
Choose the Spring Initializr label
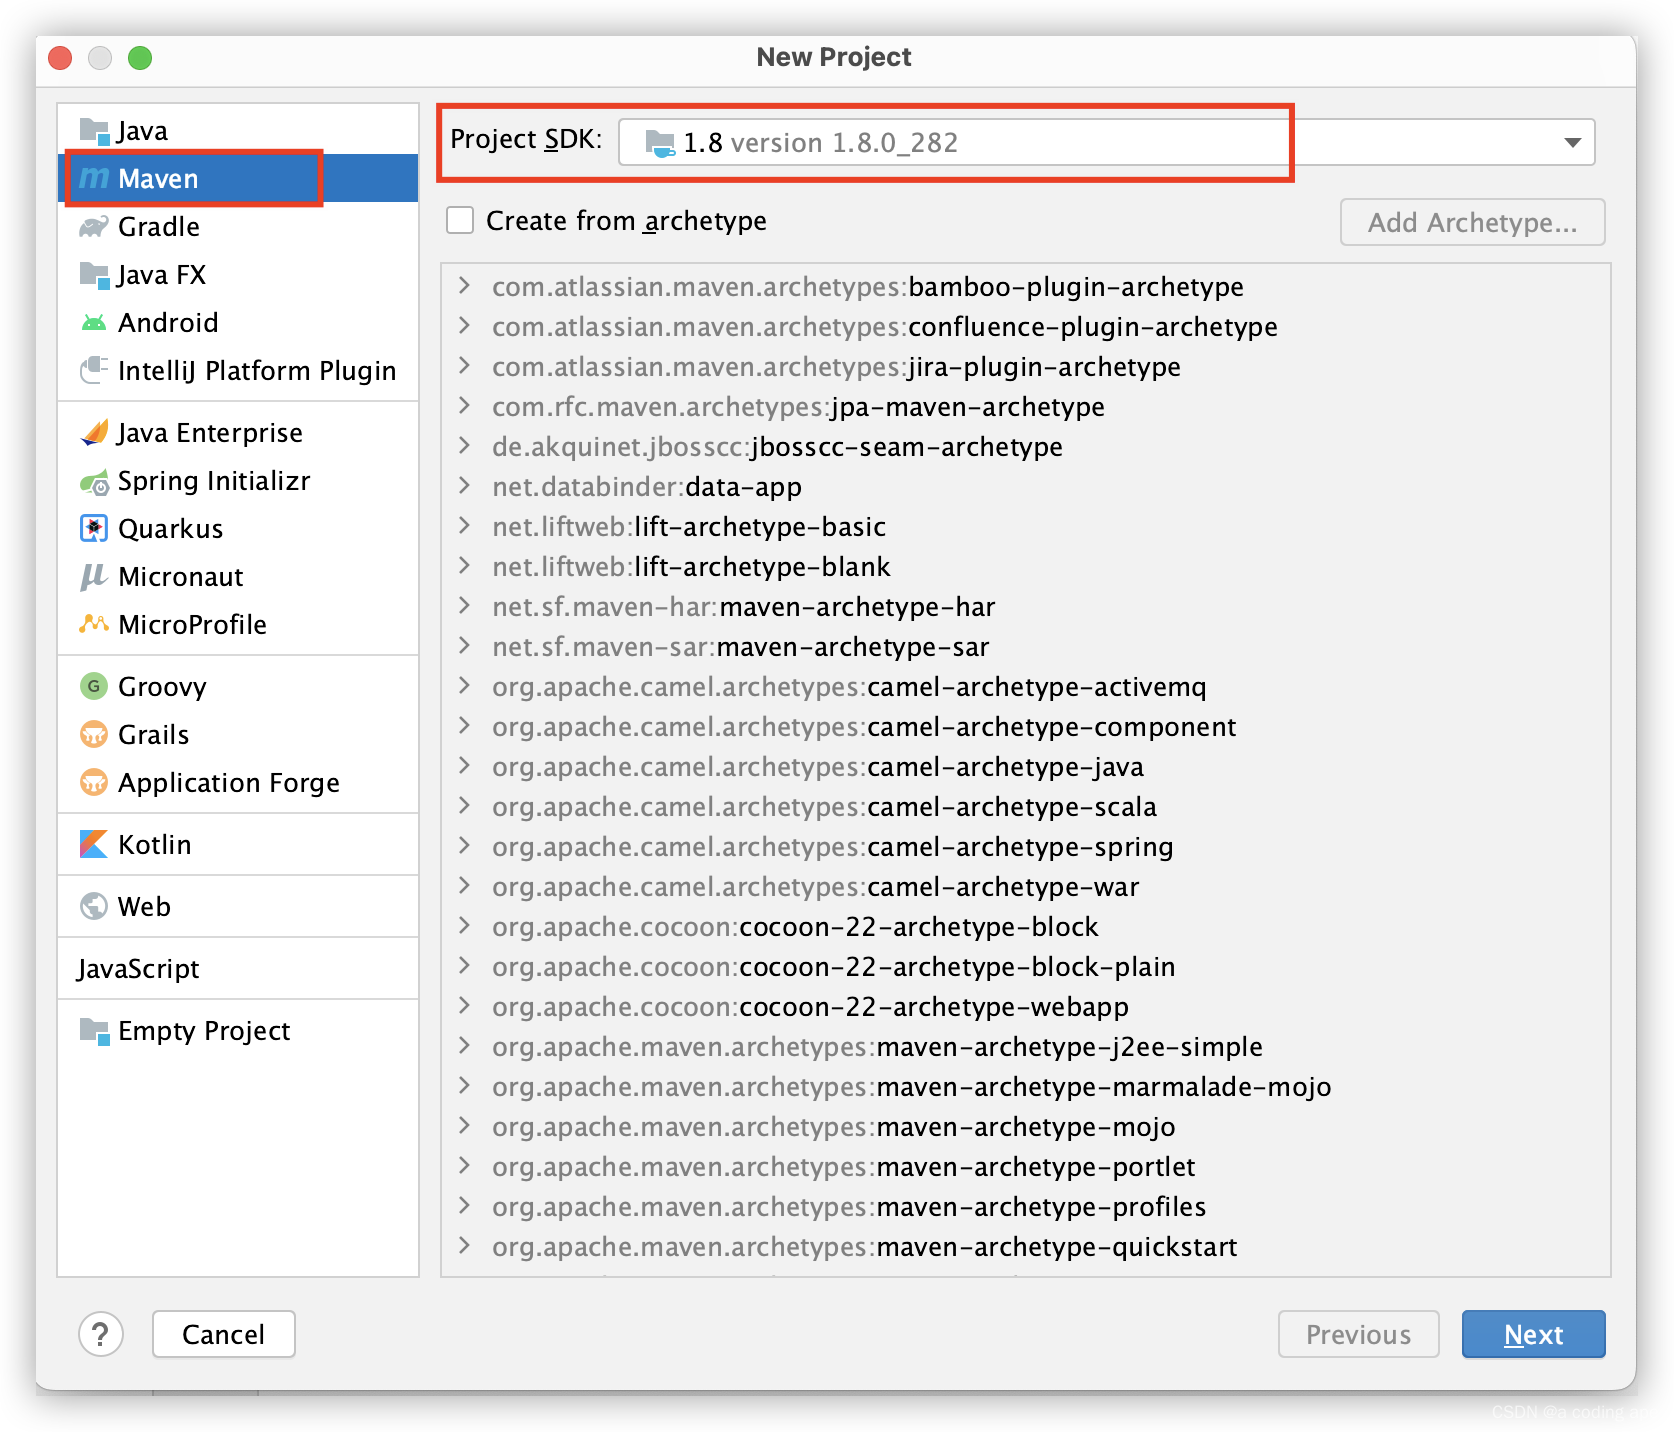tap(214, 481)
